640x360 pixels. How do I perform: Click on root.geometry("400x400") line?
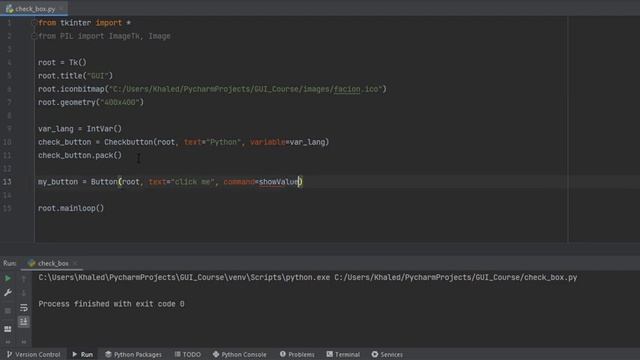(x=91, y=102)
